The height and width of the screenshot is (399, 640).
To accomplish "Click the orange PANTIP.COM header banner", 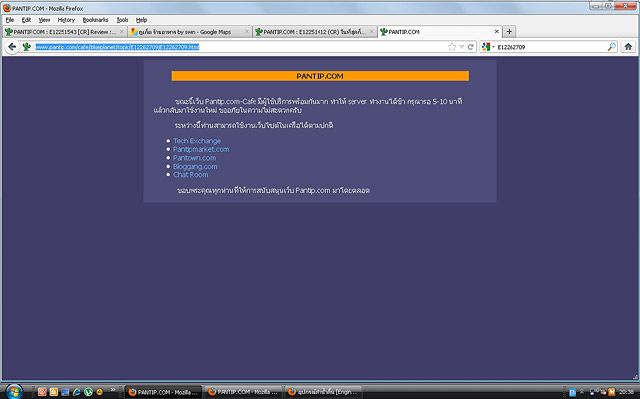I will click(320, 76).
